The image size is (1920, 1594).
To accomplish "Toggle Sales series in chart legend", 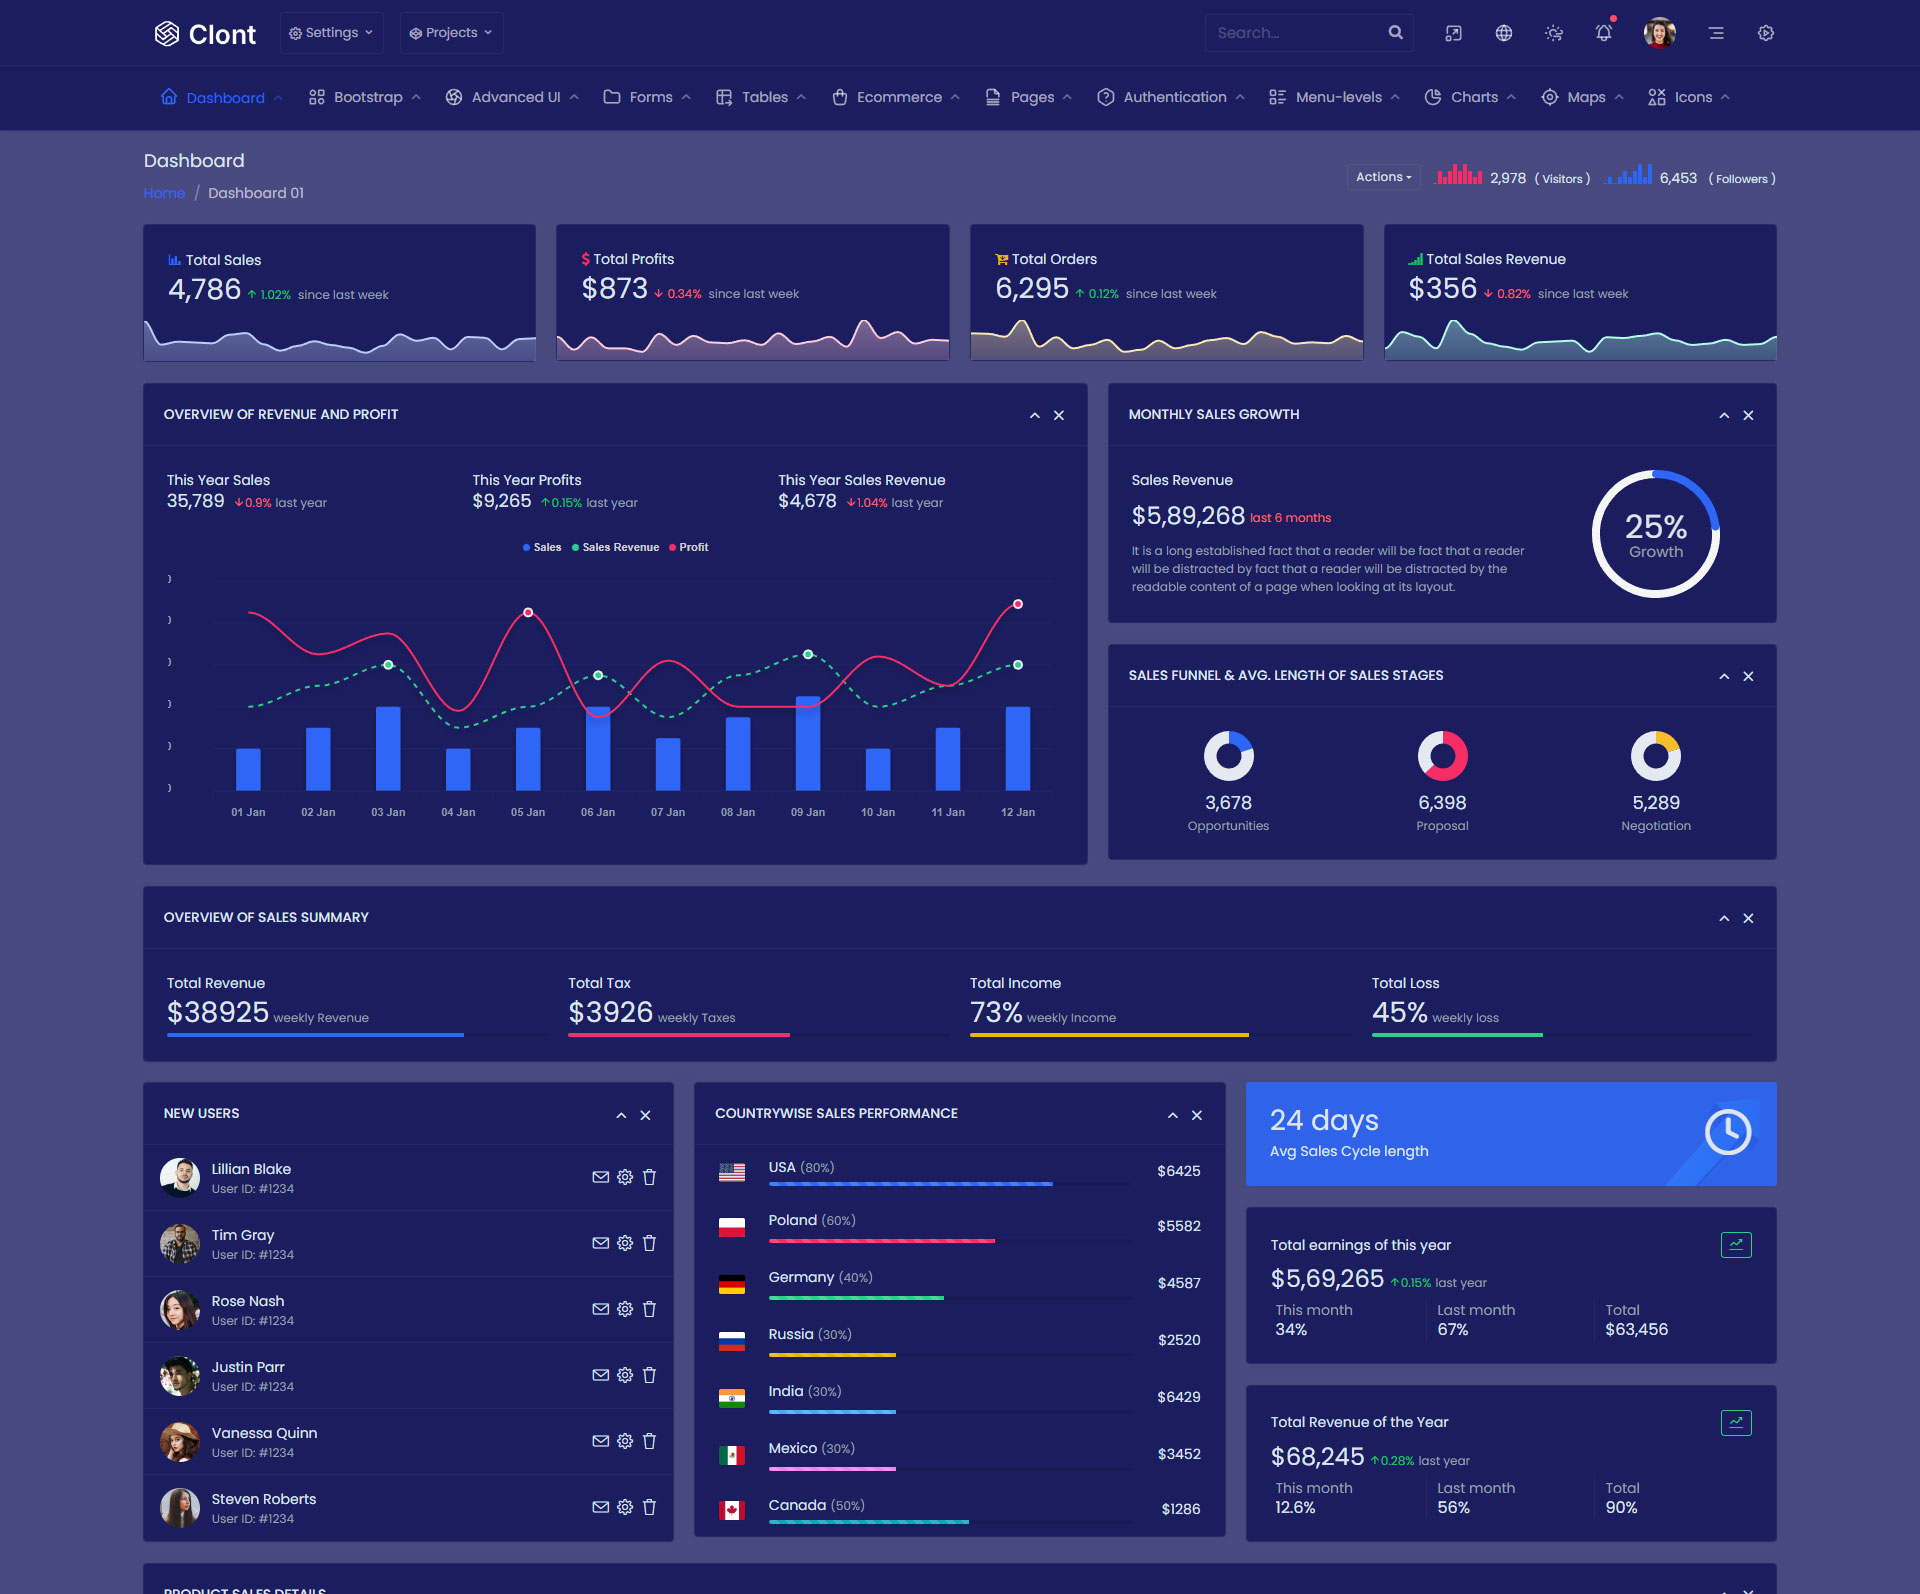I will (541, 547).
